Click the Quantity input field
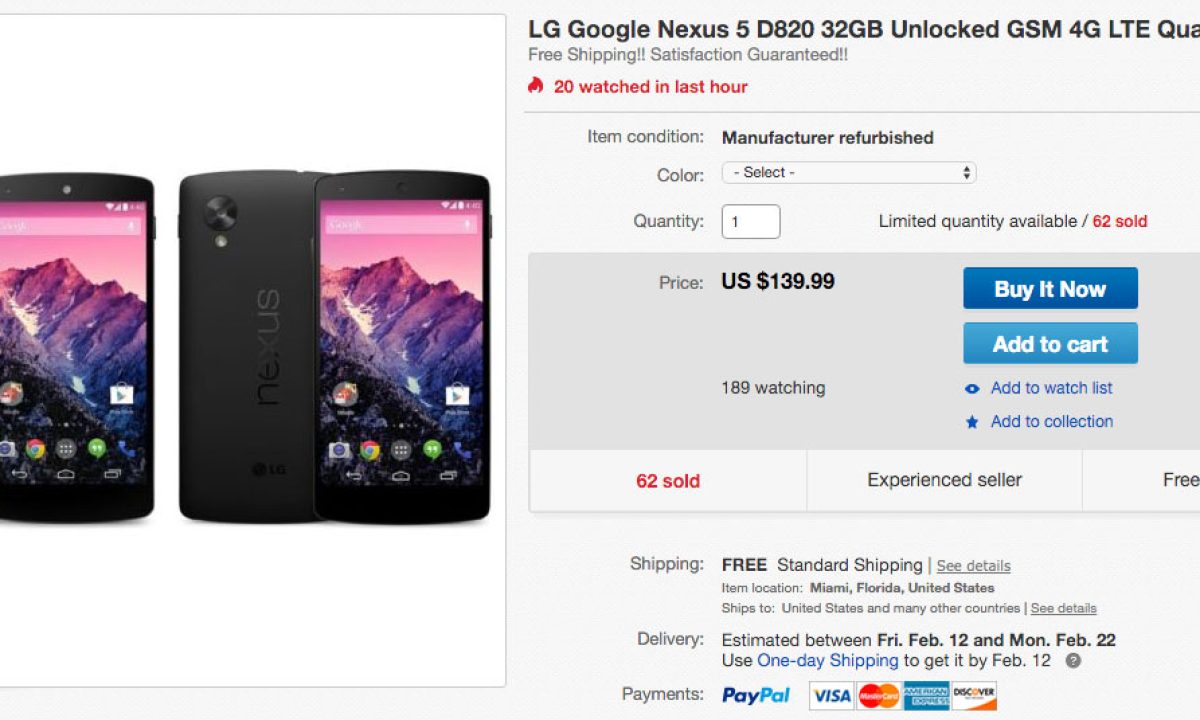The width and height of the screenshot is (1200, 720). [750, 222]
